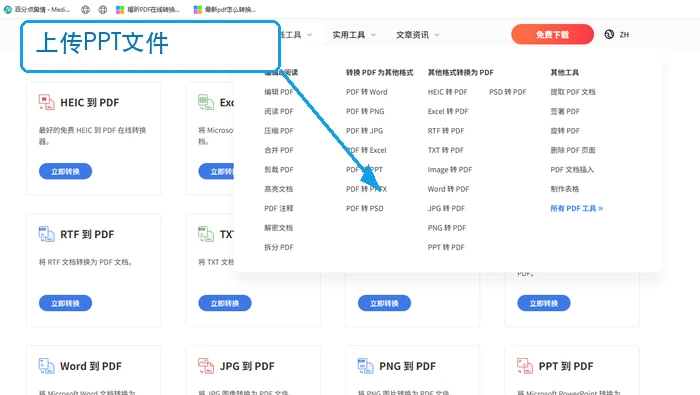Open RTF 转 PDF from the menu
Image resolution: width=700 pixels, height=395 pixels.
pyautogui.click(x=446, y=131)
